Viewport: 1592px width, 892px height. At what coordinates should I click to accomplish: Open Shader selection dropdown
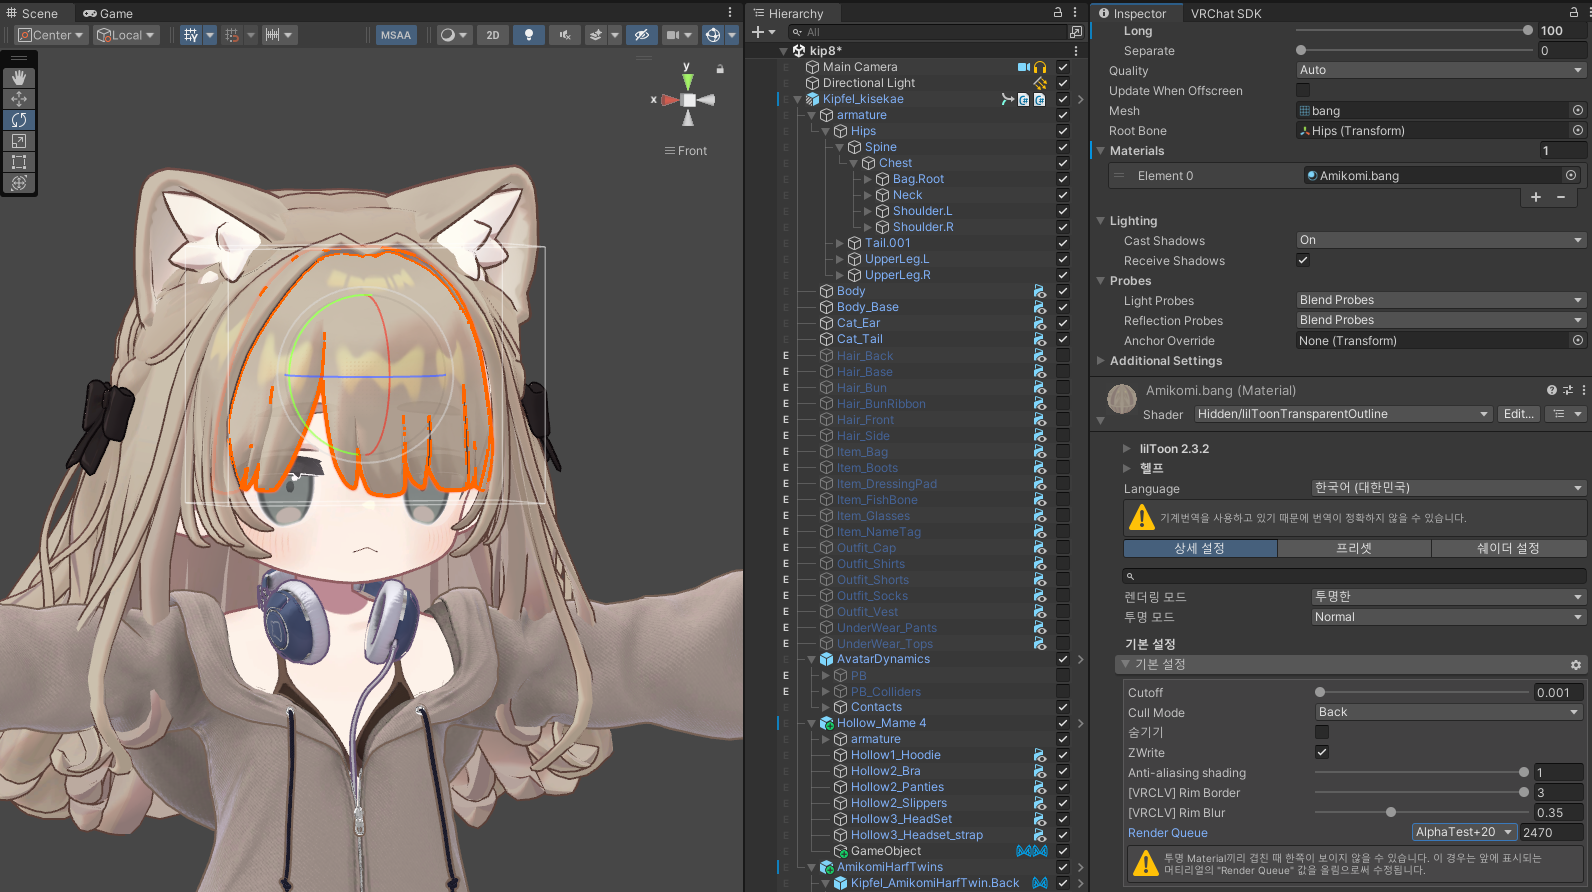coord(1343,415)
